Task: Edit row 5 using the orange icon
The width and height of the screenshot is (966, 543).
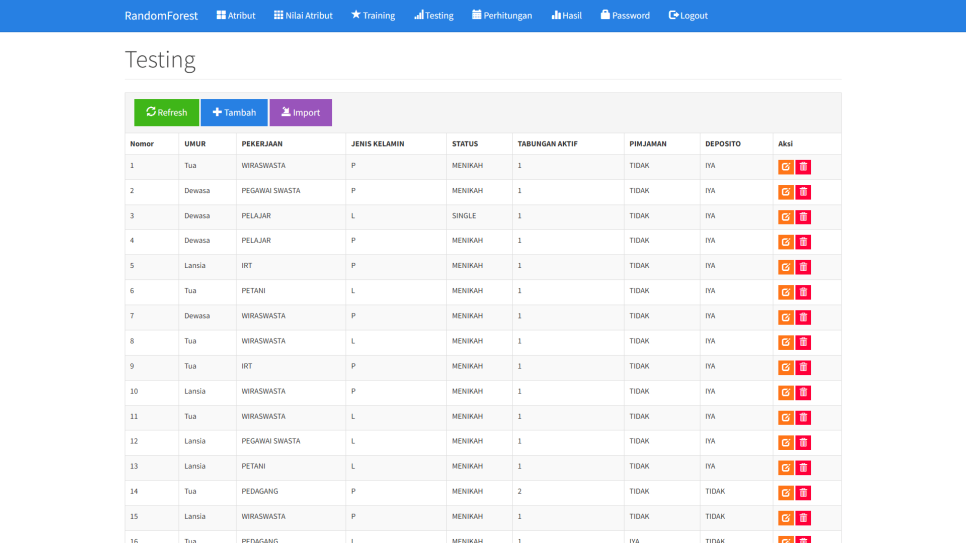Action: click(786, 267)
